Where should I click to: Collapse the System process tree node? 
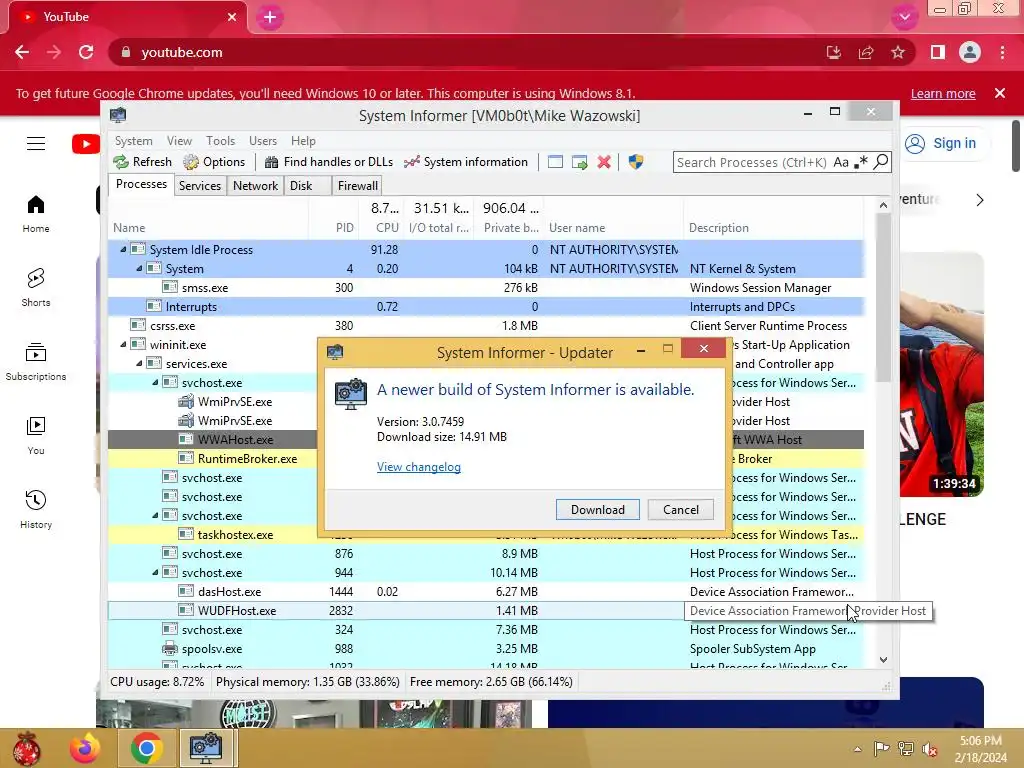[x=139, y=268]
